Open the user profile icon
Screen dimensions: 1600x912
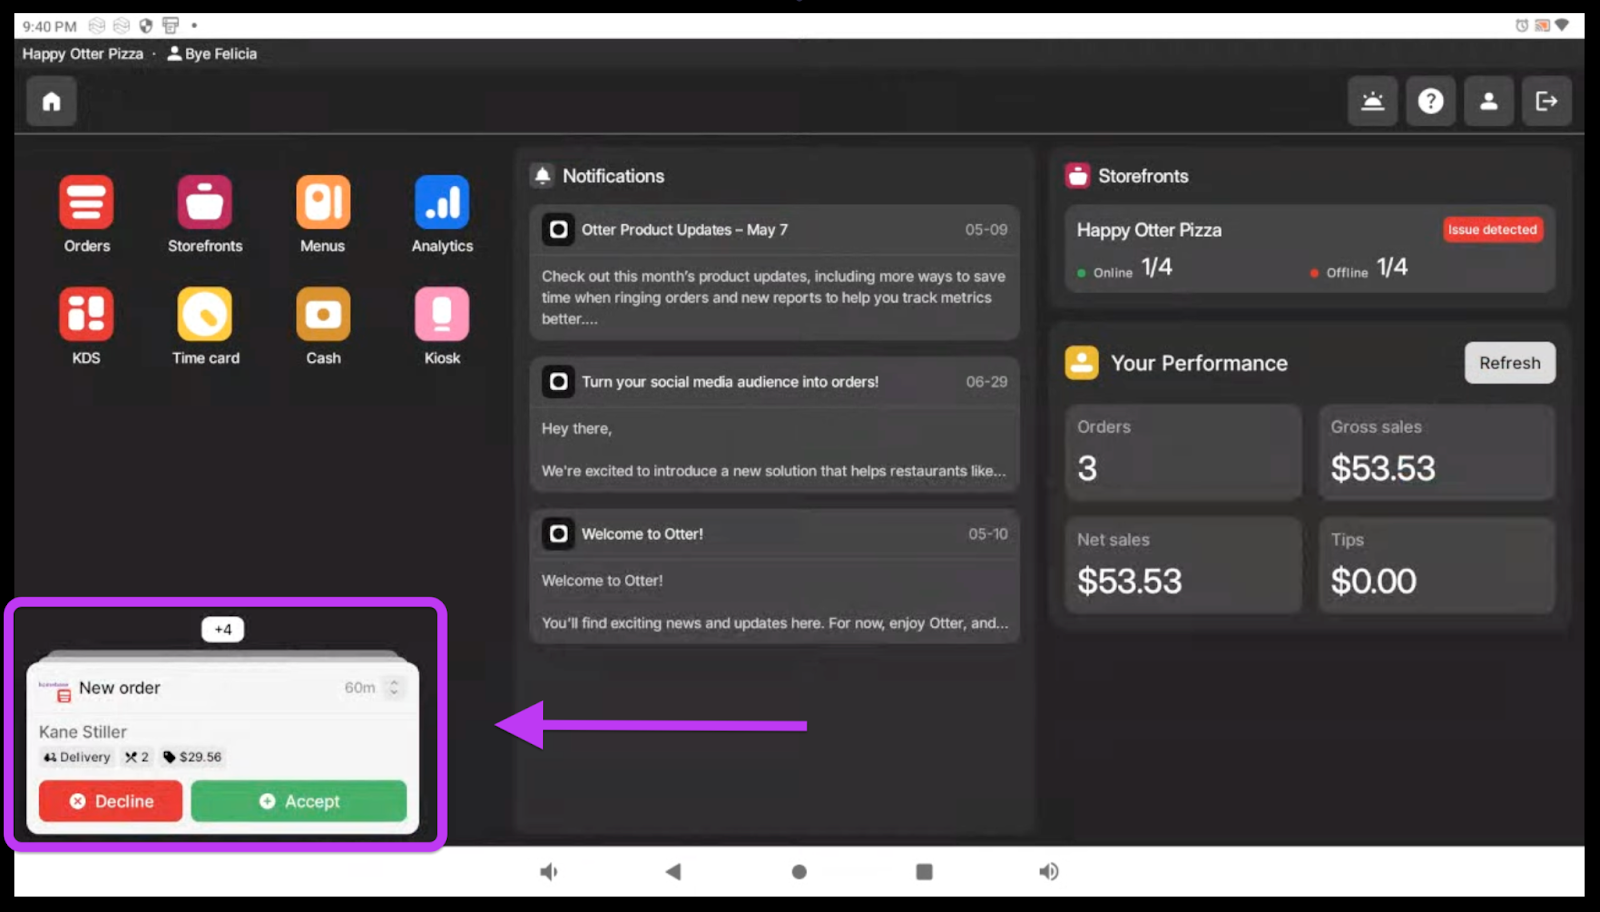(x=1489, y=101)
